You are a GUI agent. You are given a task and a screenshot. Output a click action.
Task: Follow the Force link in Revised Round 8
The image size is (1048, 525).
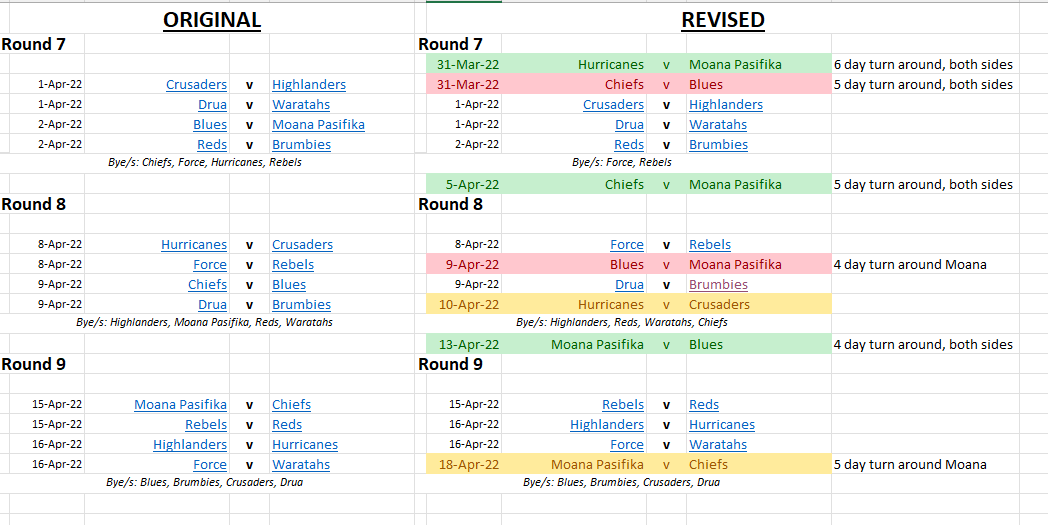[x=627, y=245]
